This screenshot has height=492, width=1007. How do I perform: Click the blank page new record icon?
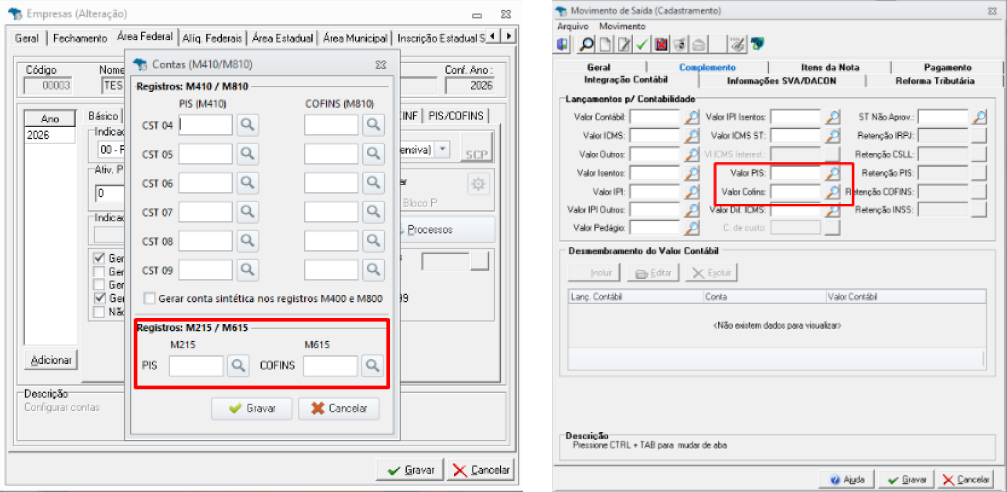point(605,44)
